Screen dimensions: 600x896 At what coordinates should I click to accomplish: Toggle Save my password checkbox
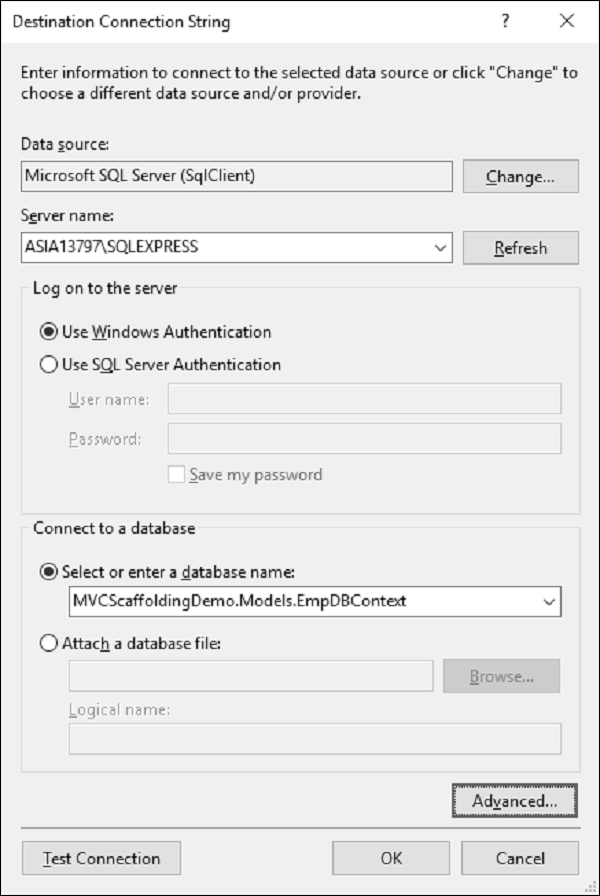tap(179, 475)
